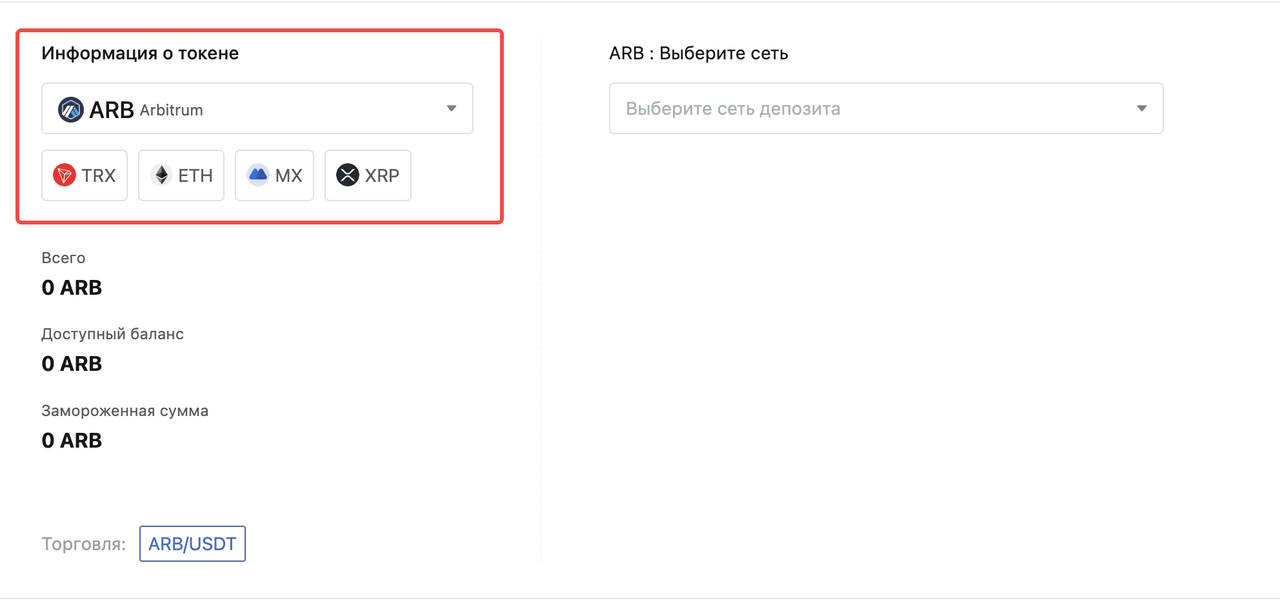Expand token list via the ARB dropdown arrow

[x=452, y=109]
